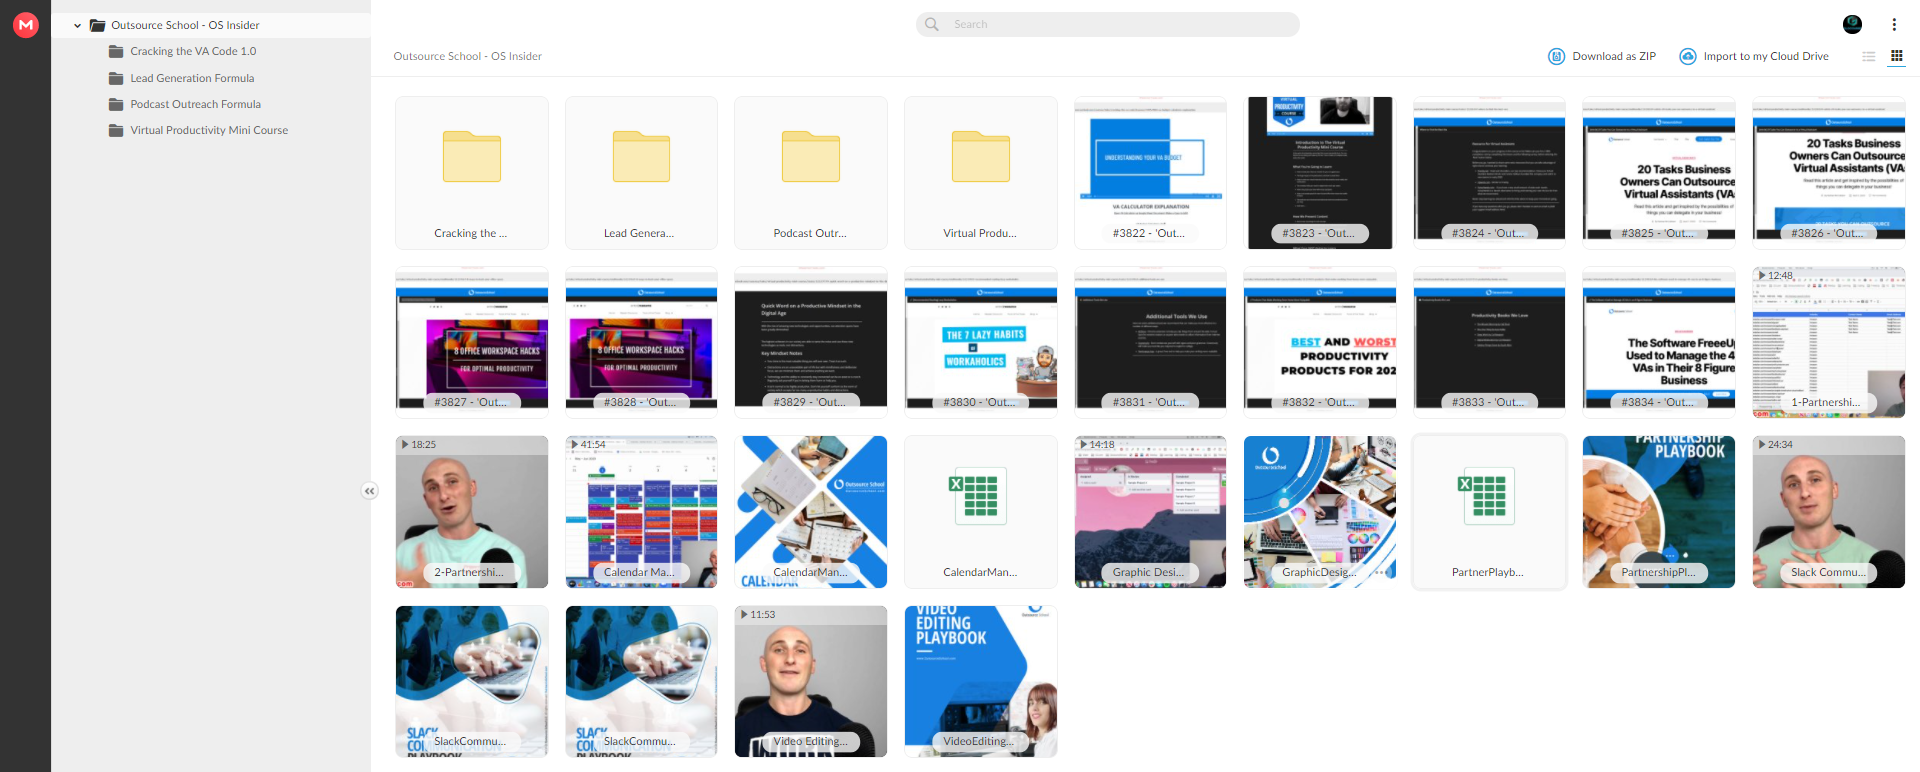Open file thumbnail #3826
Screen dimensions: 1920x772
1829,173
